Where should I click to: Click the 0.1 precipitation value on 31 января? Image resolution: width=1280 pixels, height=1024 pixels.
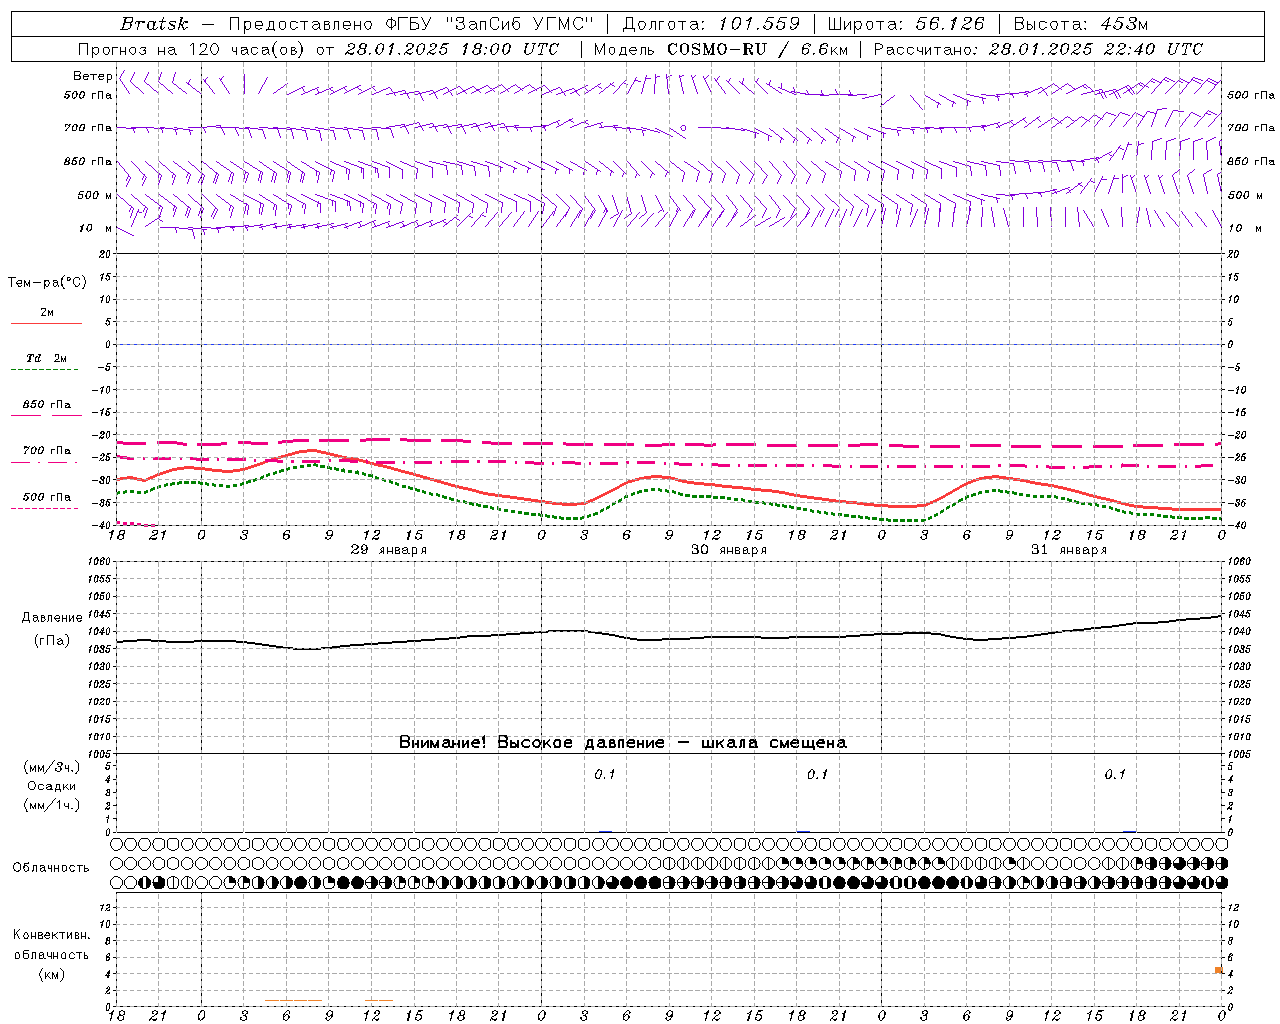coord(1115,774)
